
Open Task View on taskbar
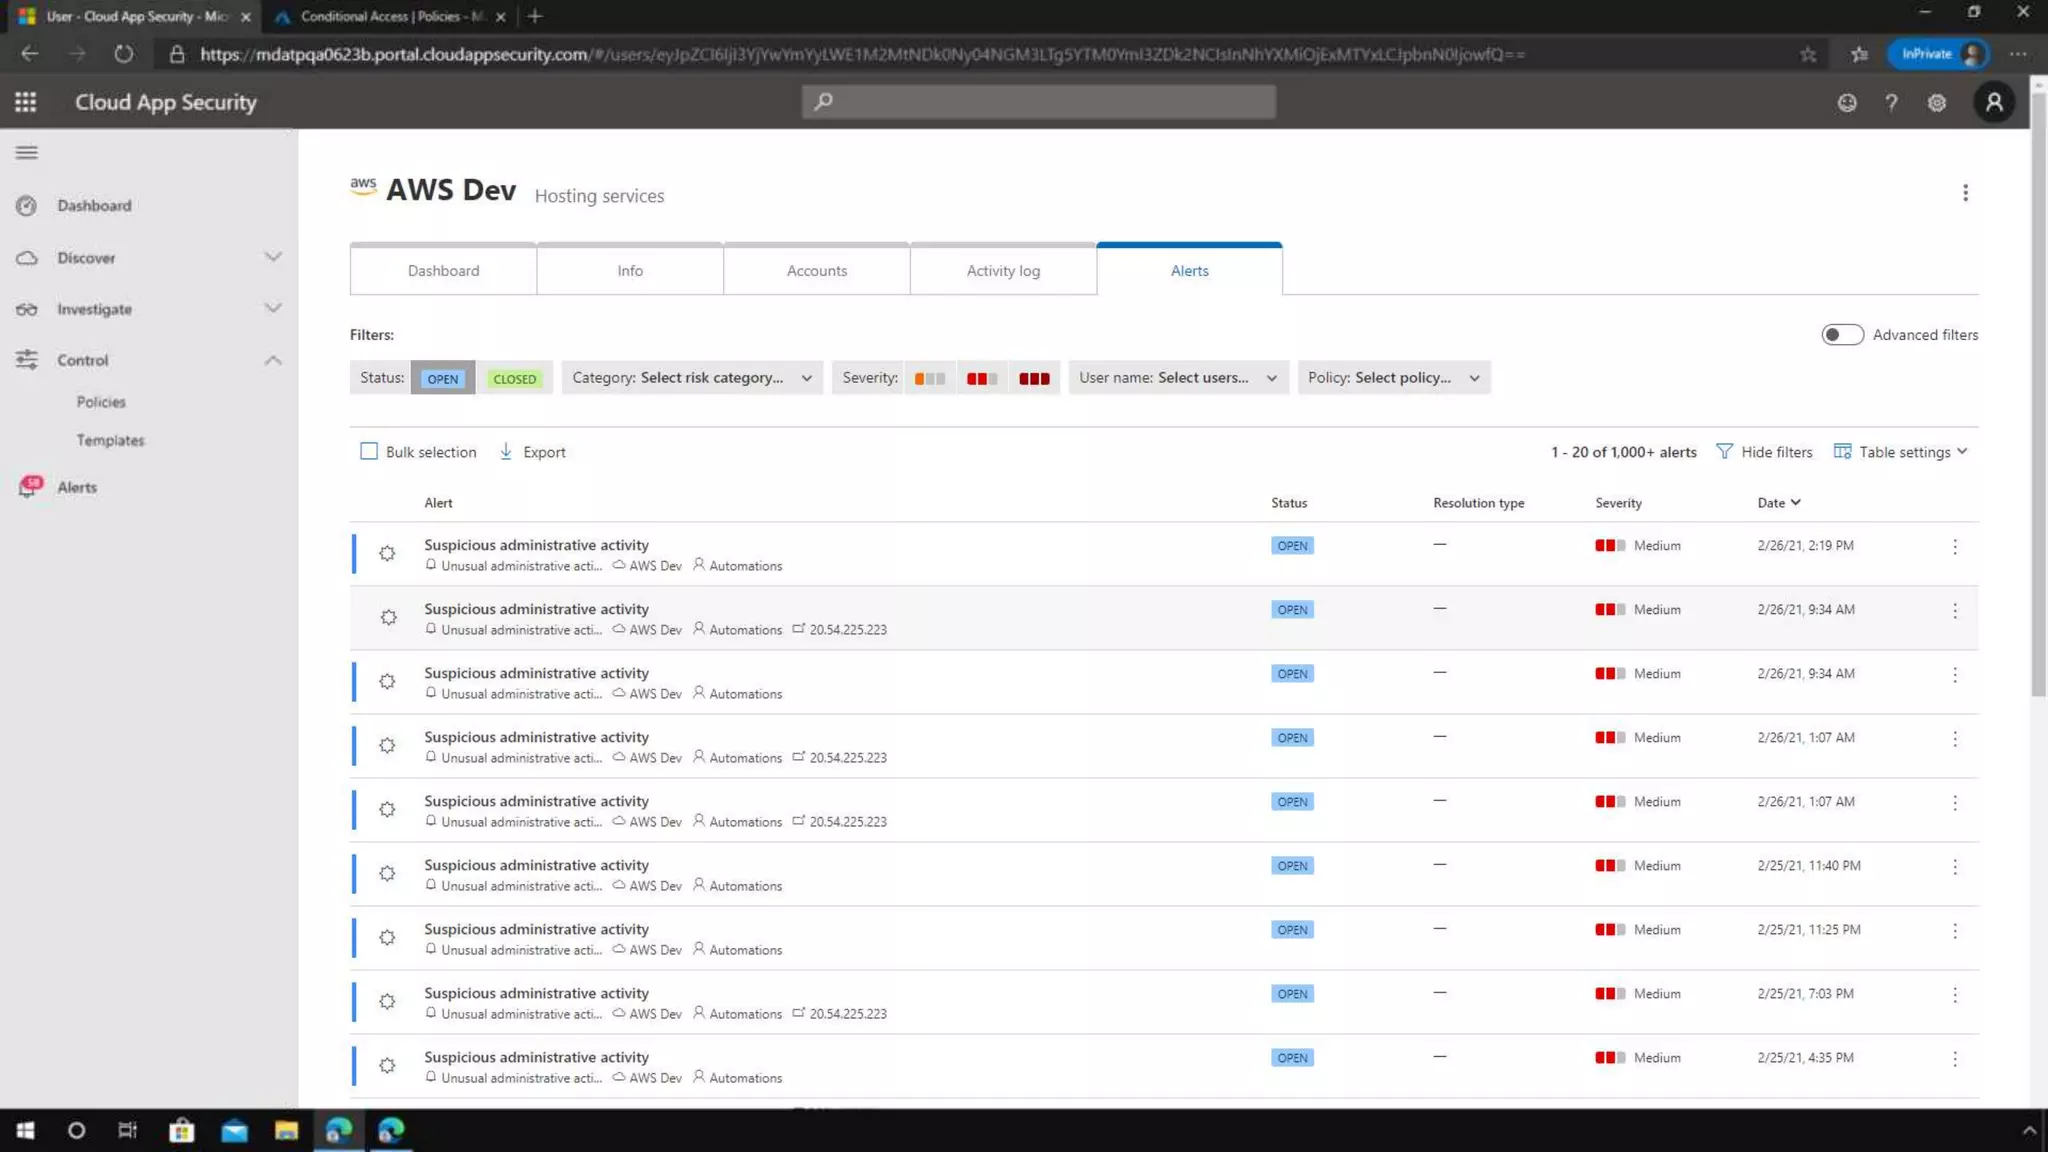click(x=128, y=1130)
